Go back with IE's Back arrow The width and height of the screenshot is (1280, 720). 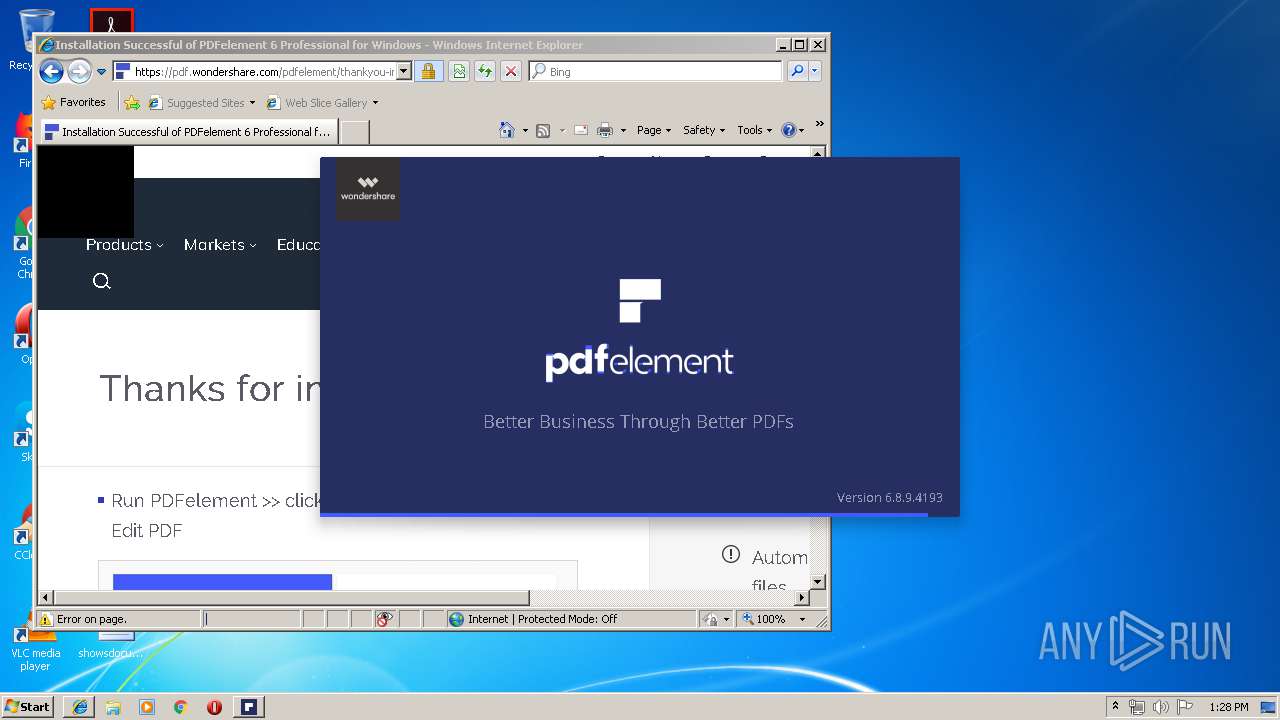(x=52, y=71)
